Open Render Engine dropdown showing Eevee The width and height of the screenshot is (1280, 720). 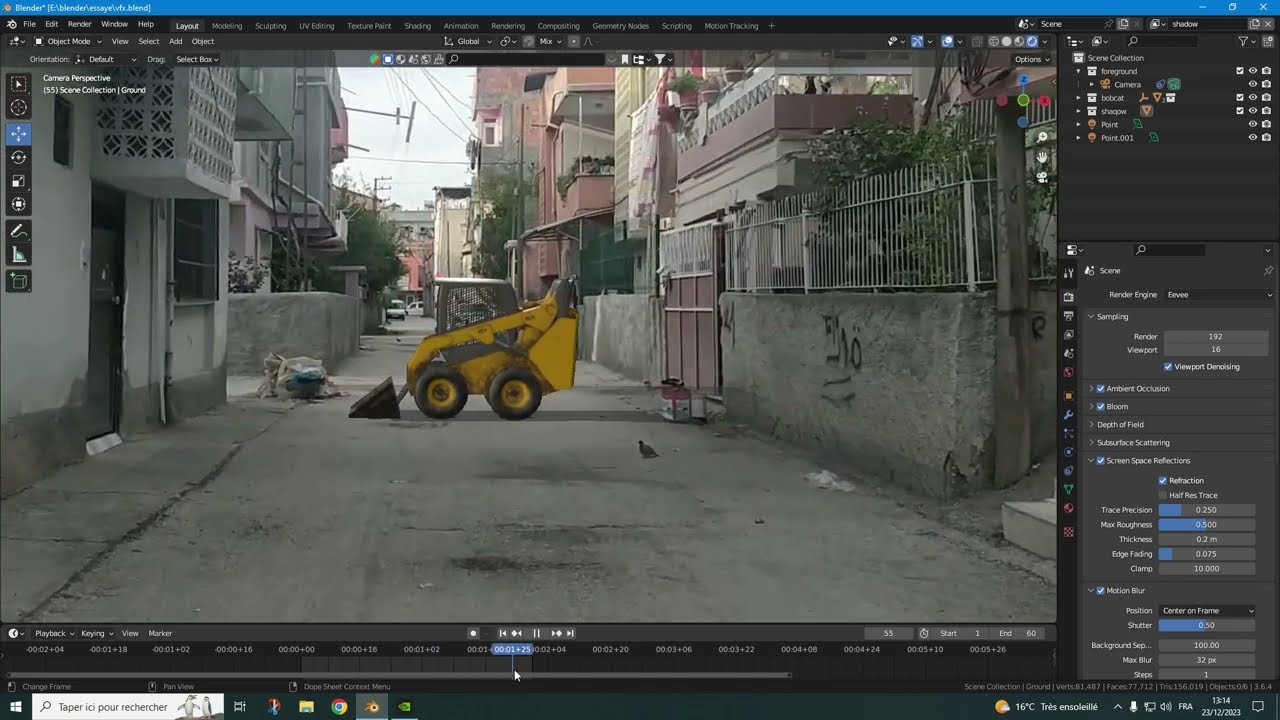(x=1219, y=295)
